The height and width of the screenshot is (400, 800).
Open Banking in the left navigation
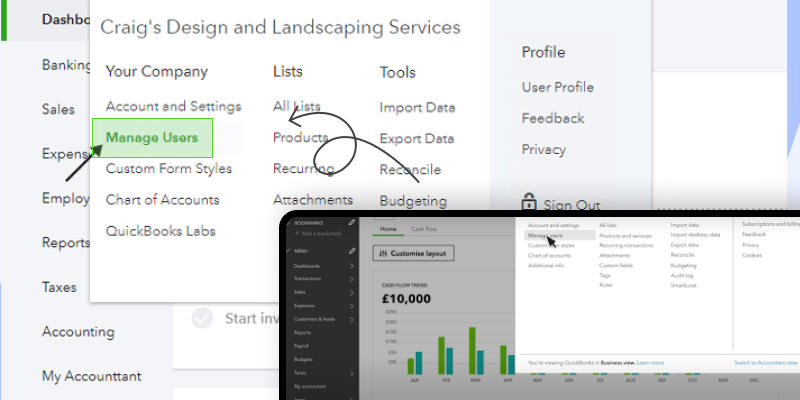coord(66,65)
